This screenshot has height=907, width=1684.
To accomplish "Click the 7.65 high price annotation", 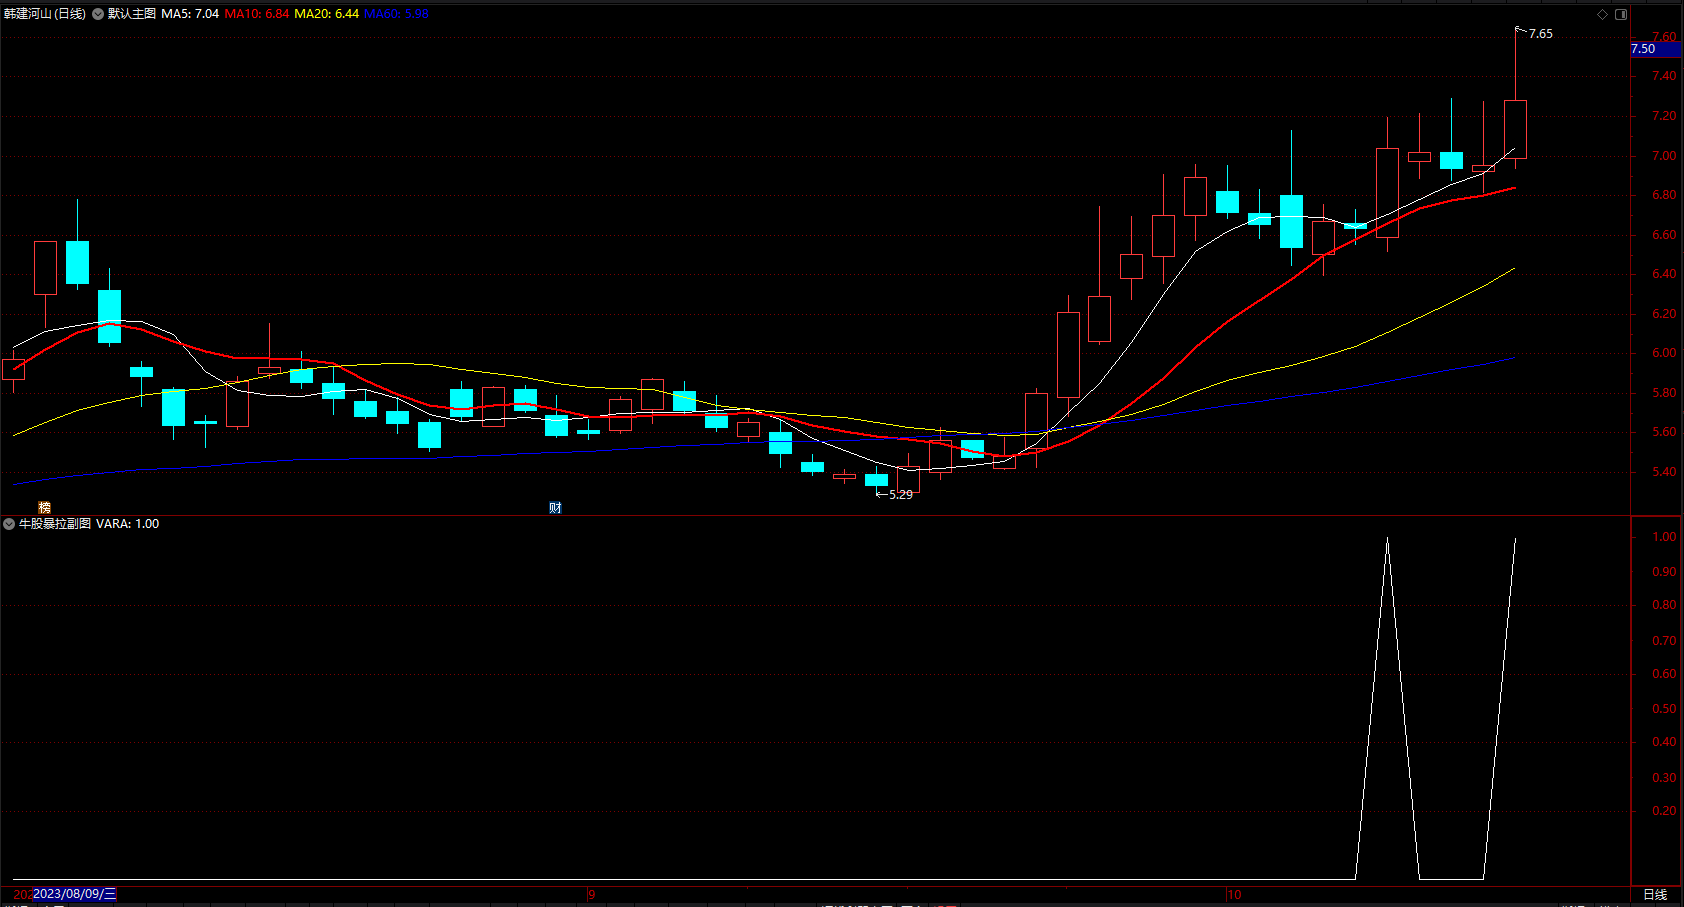I will click(x=1541, y=34).
